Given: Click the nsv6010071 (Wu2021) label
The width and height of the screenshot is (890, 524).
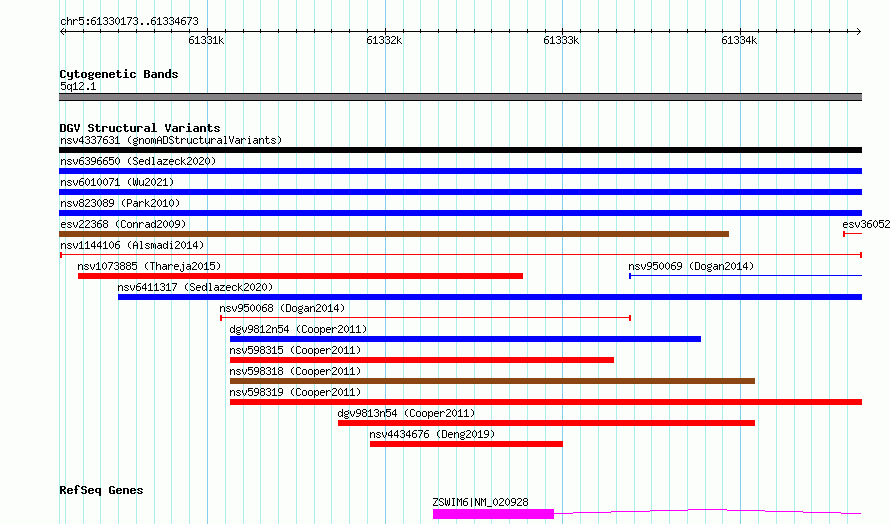Looking at the screenshot, I should [x=117, y=182].
